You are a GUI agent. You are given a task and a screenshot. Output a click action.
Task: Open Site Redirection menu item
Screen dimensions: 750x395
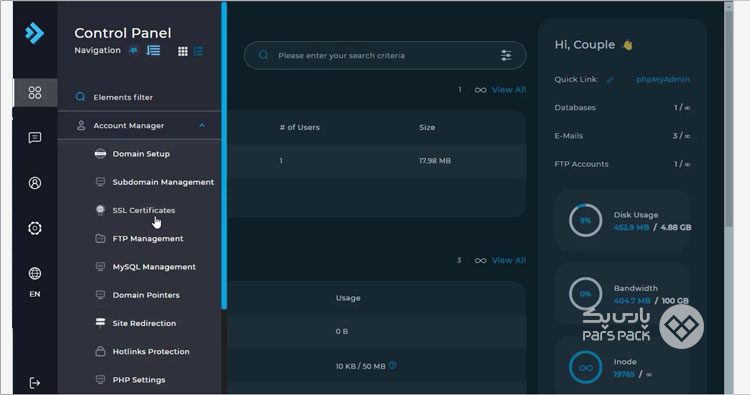click(x=144, y=323)
